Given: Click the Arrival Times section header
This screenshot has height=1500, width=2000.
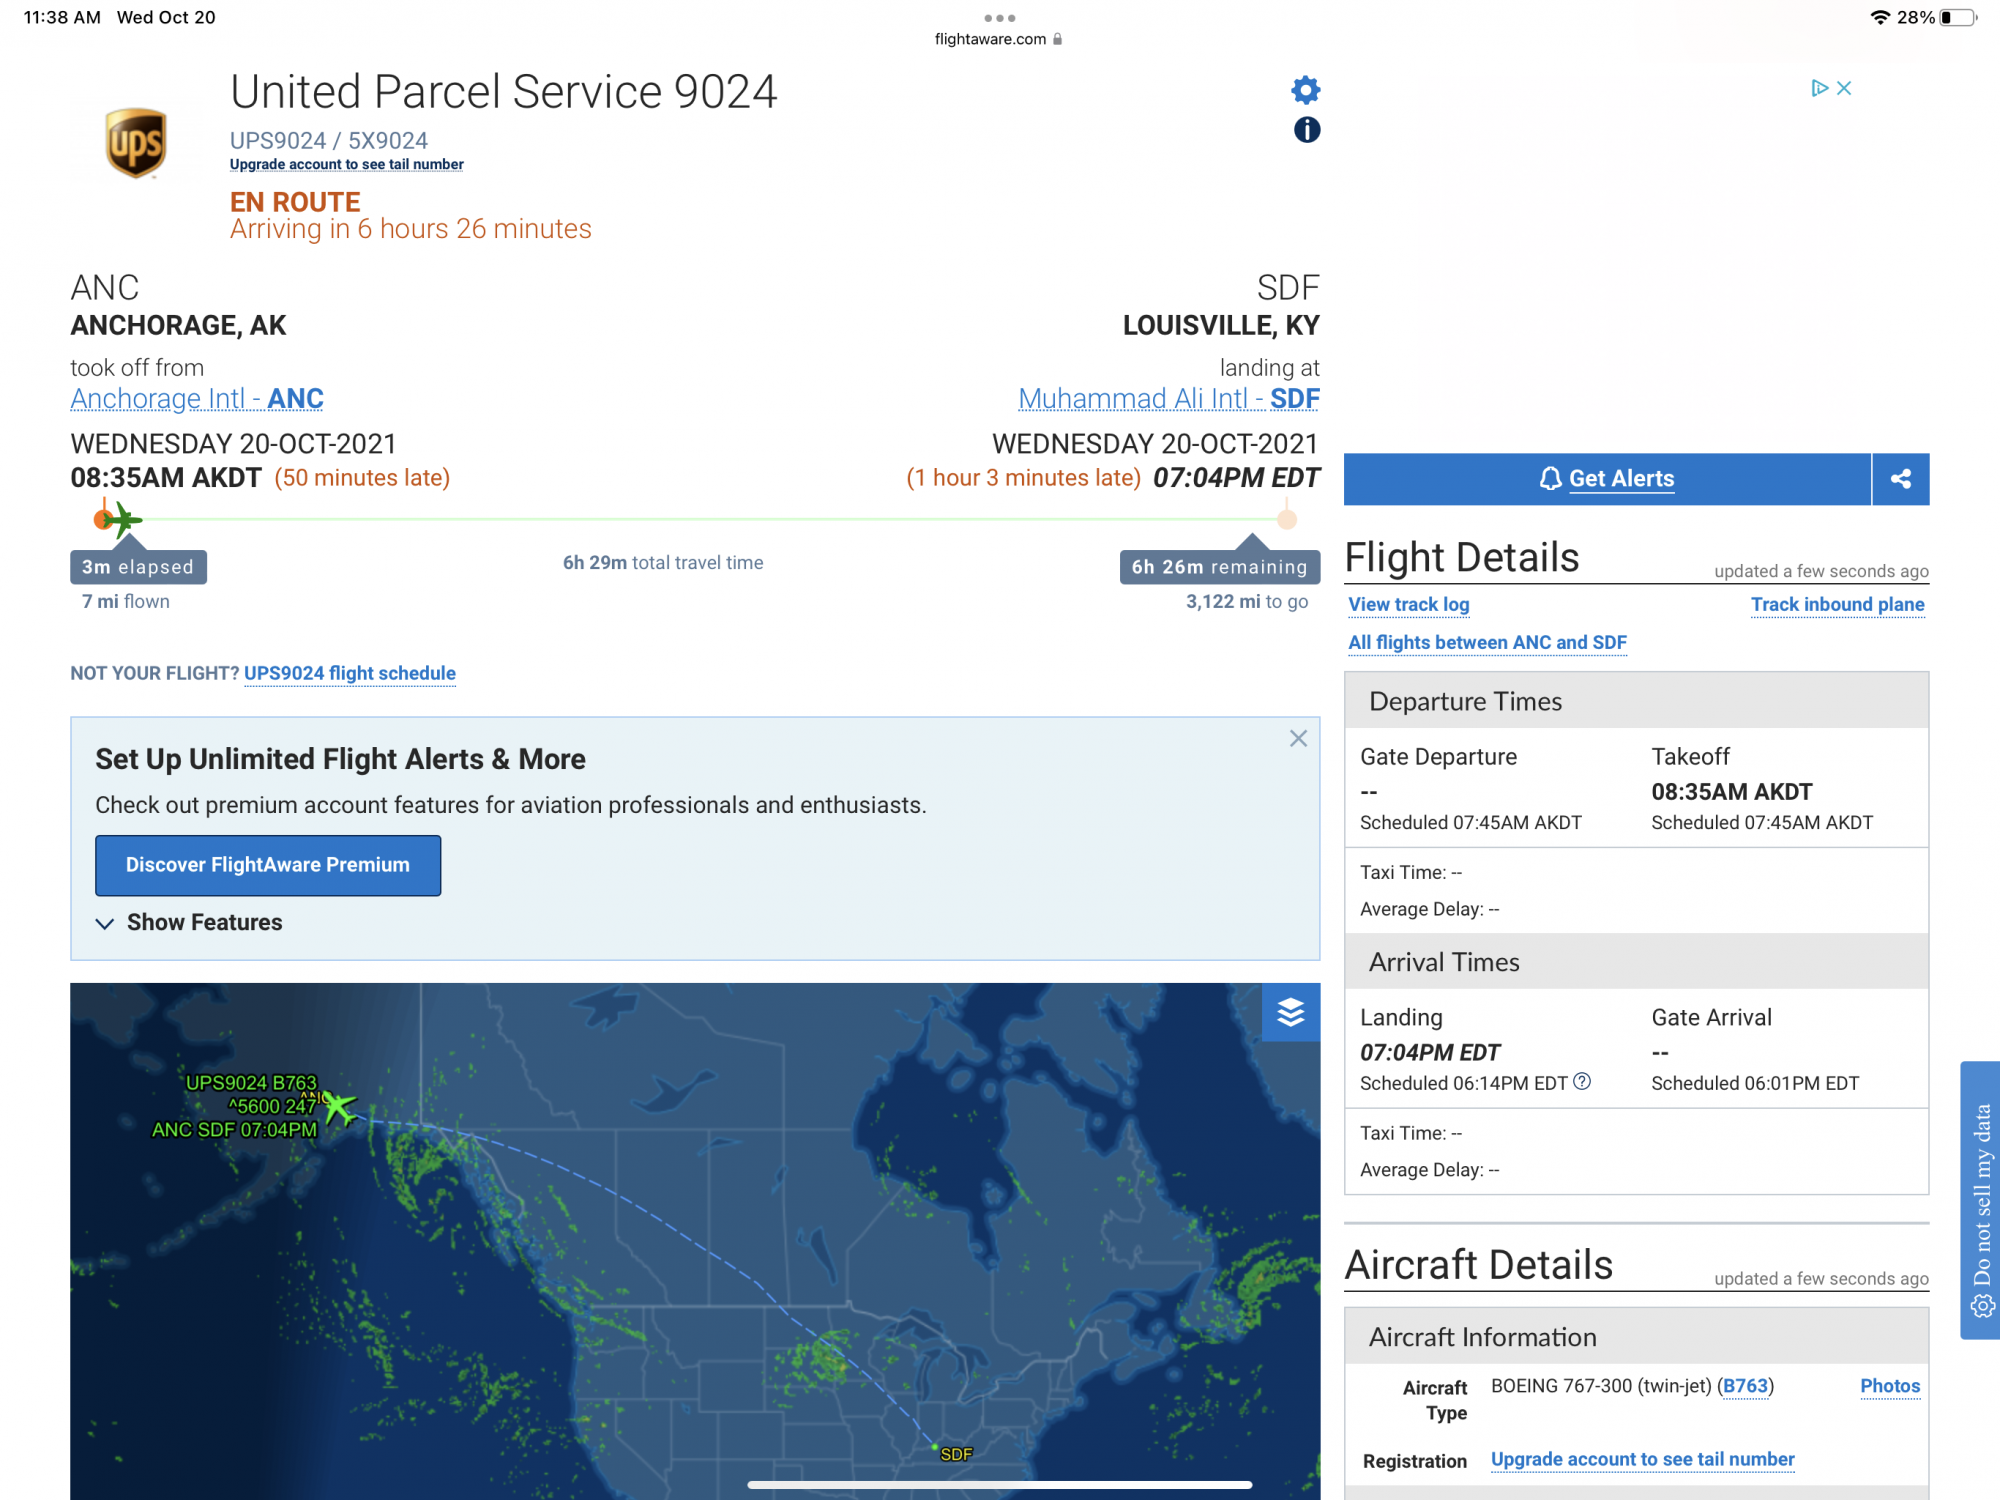Looking at the screenshot, I should click(1636, 962).
